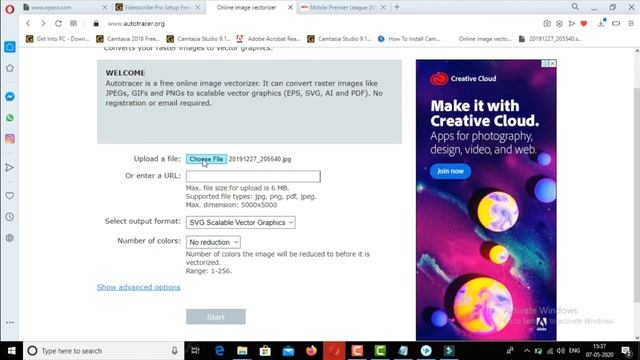Open Settings gear in sidebar

point(10,238)
